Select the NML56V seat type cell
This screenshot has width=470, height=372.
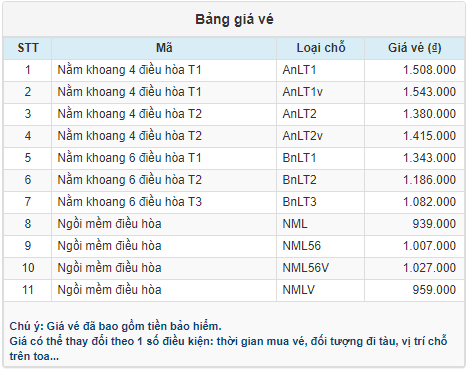click(x=320, y=268)
